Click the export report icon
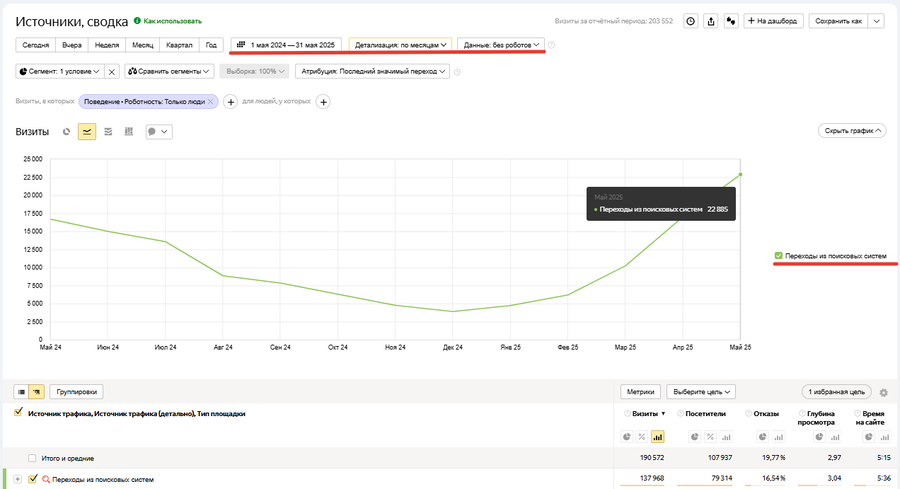The image size is (900, 489). [711, 20]
